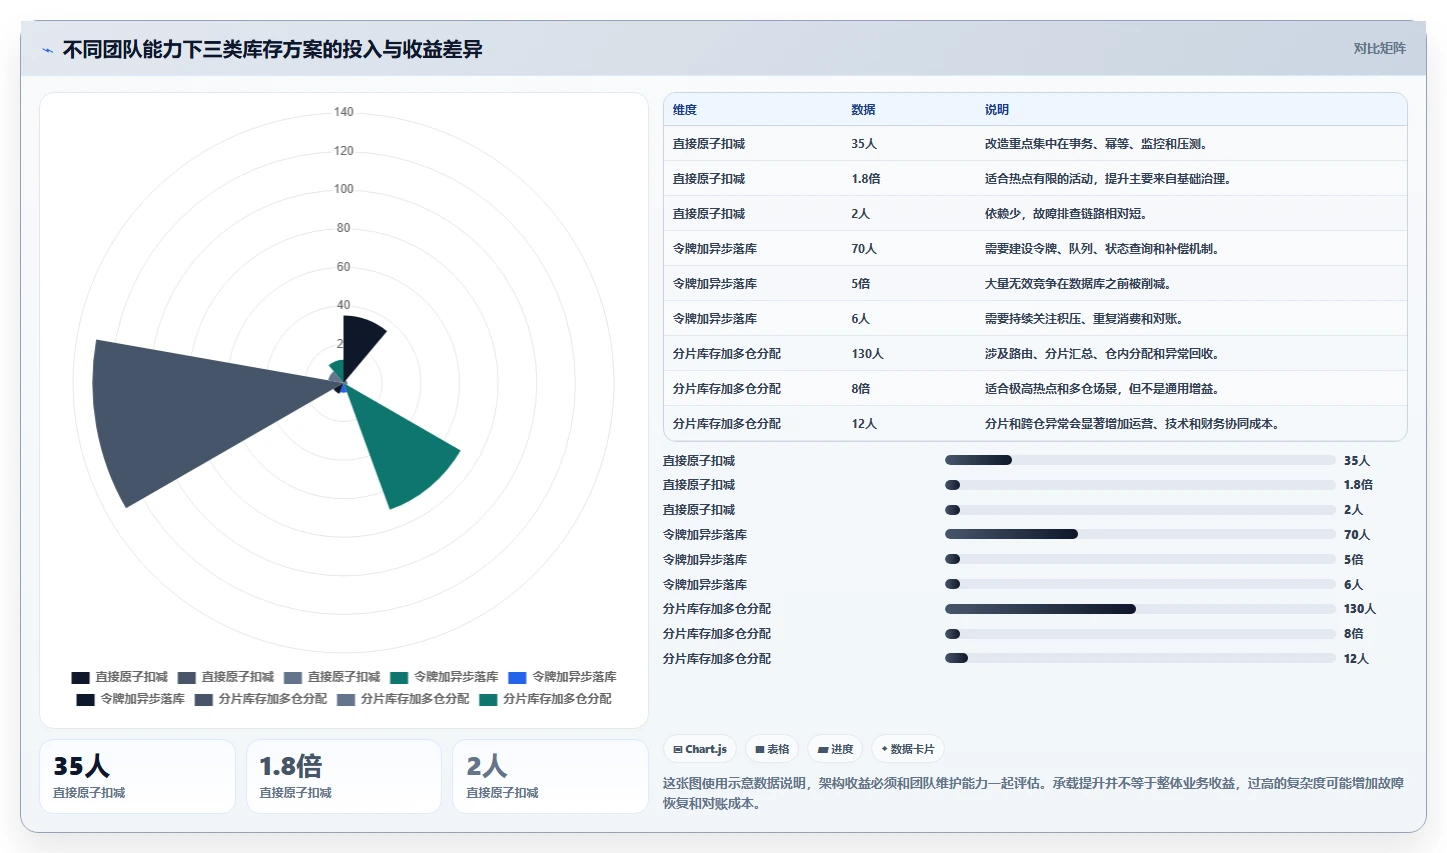This screenshot has height=853, width=1447.
Task: Toggle slate-colored 直接原子扣减 legend item
Action: click(226, 677)
